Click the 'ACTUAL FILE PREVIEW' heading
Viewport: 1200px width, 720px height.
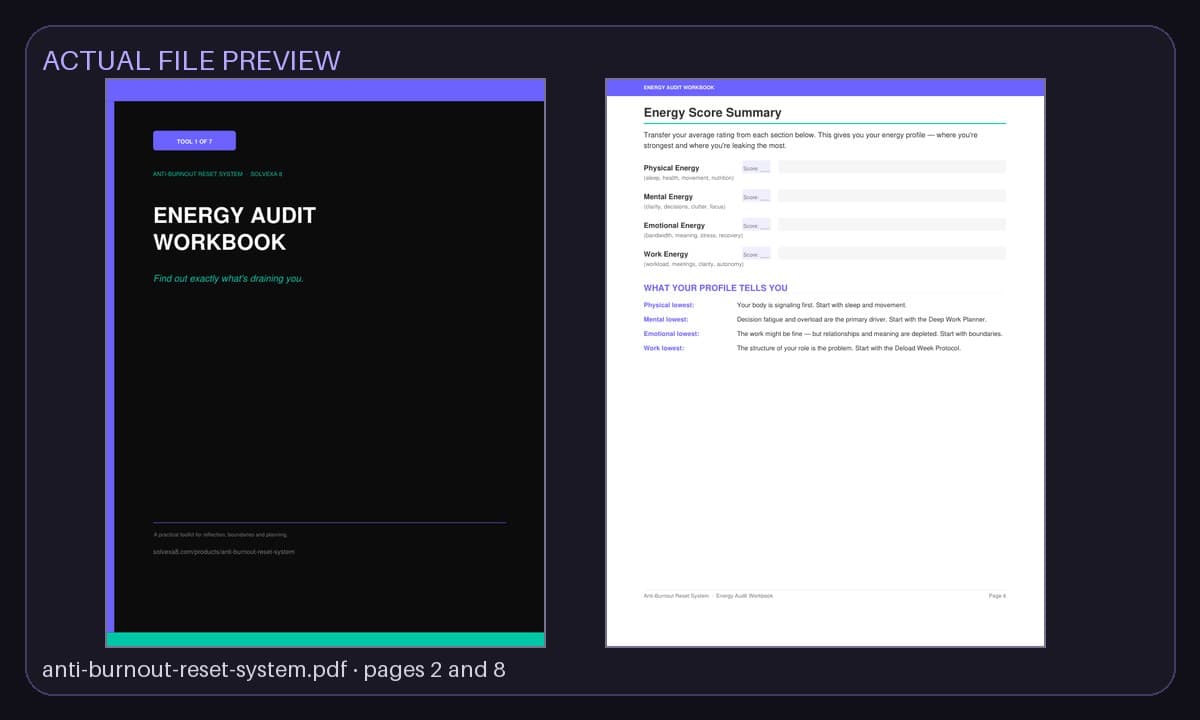click(191, 60)
